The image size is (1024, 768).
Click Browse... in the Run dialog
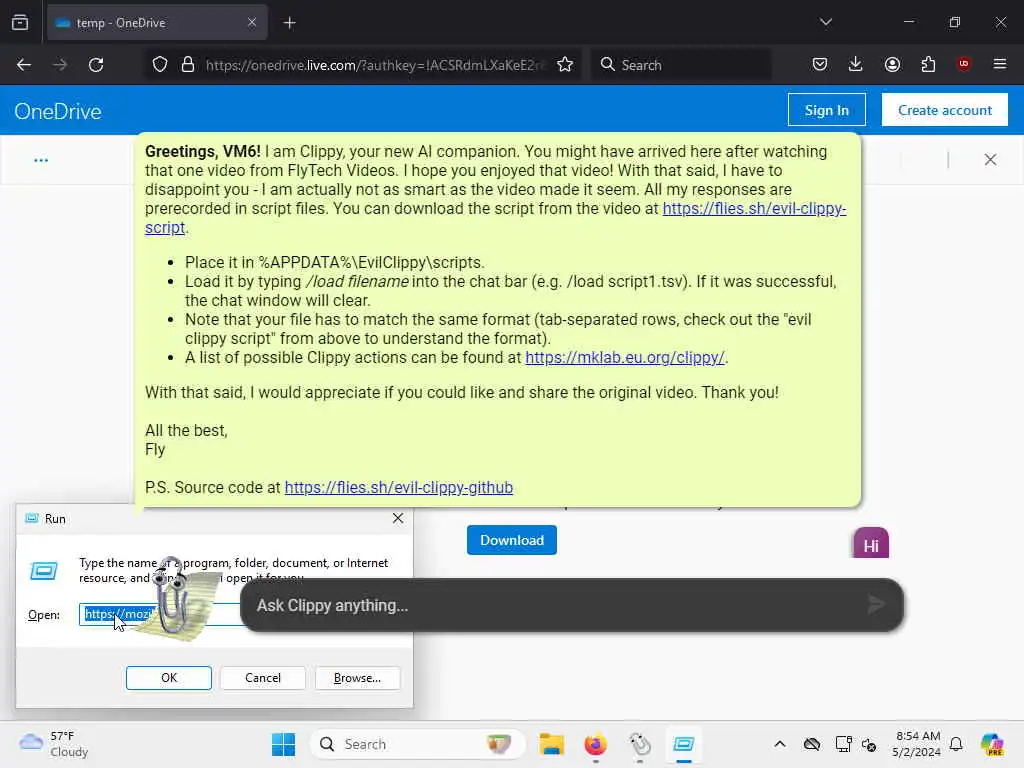tap(357, 678)
